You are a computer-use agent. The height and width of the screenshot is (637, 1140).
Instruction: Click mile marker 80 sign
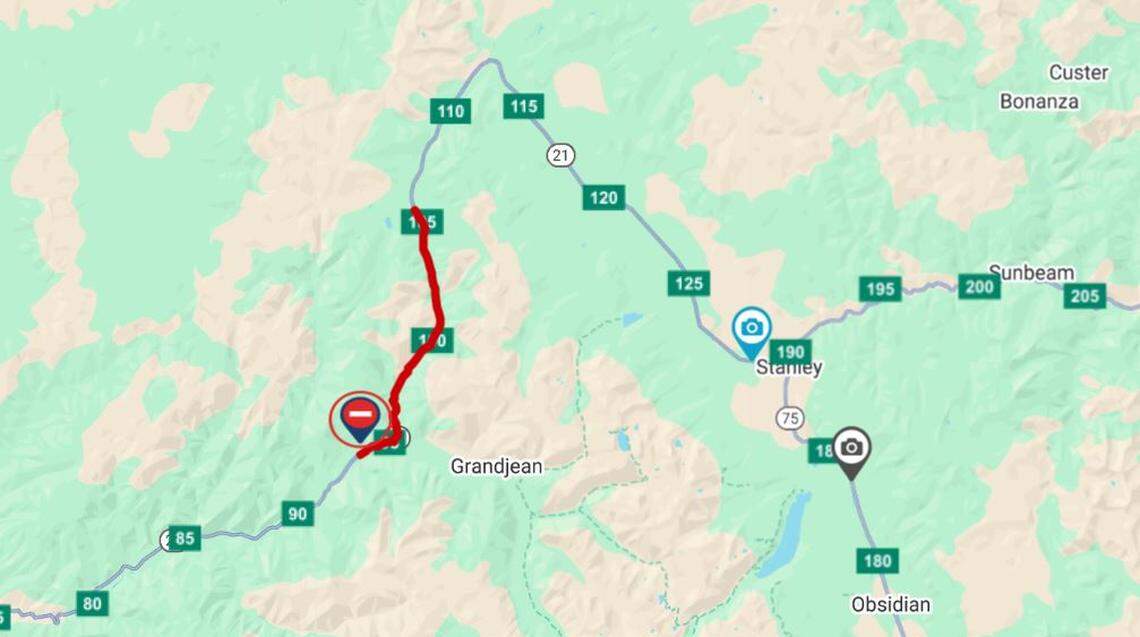[x=92, y=604]
